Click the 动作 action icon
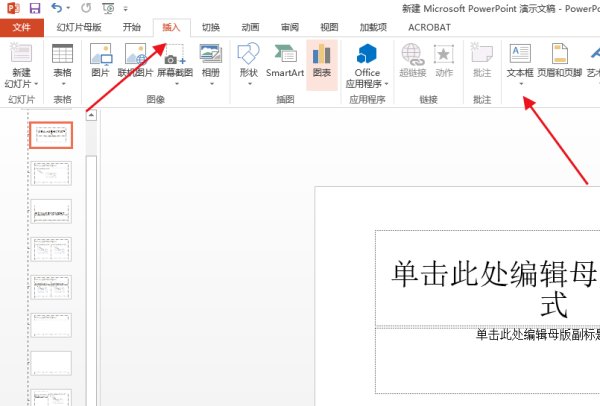This screenshot has width=600, height=406. [444, 54]
